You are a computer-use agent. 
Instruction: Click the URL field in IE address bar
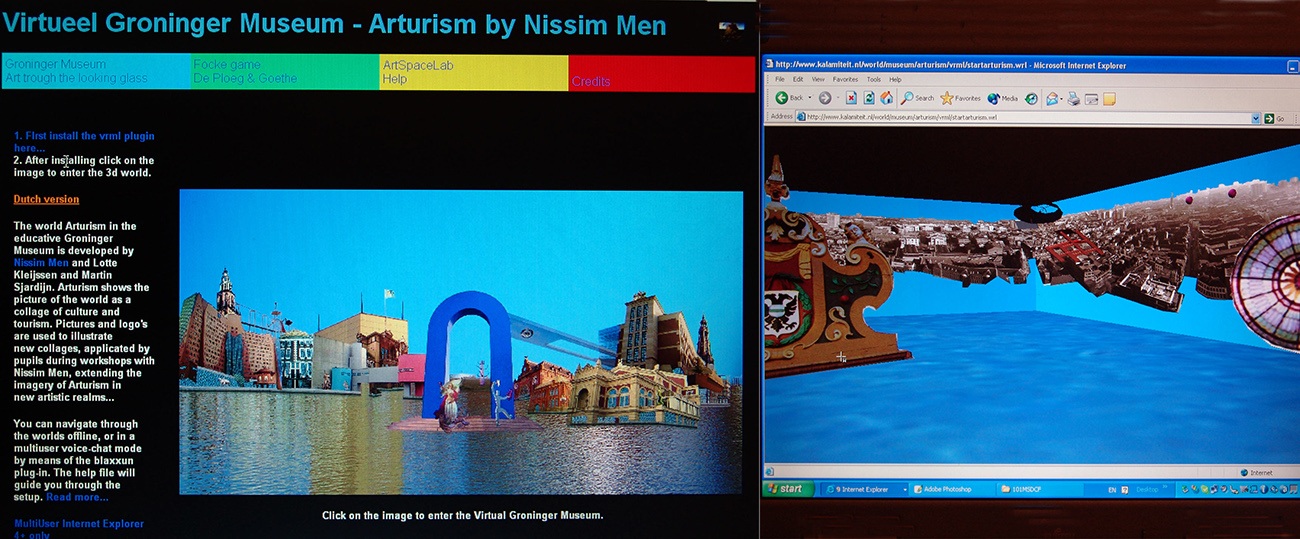click(1027, 118)
